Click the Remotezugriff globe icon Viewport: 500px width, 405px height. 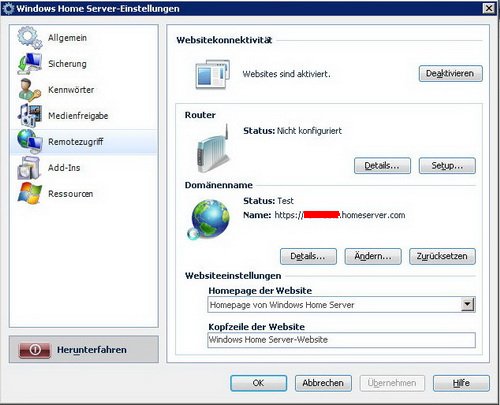(x=30, y=141)
